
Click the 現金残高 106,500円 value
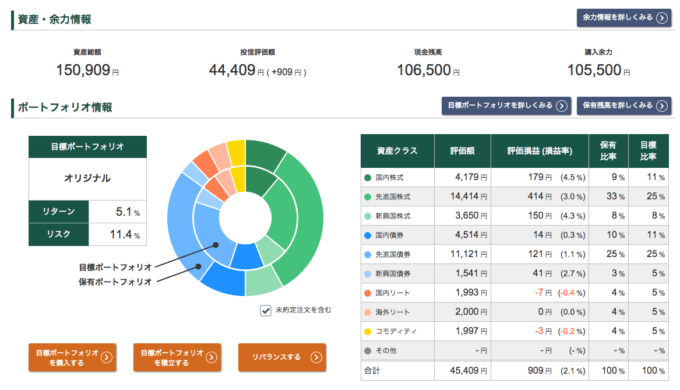point(428,70)
